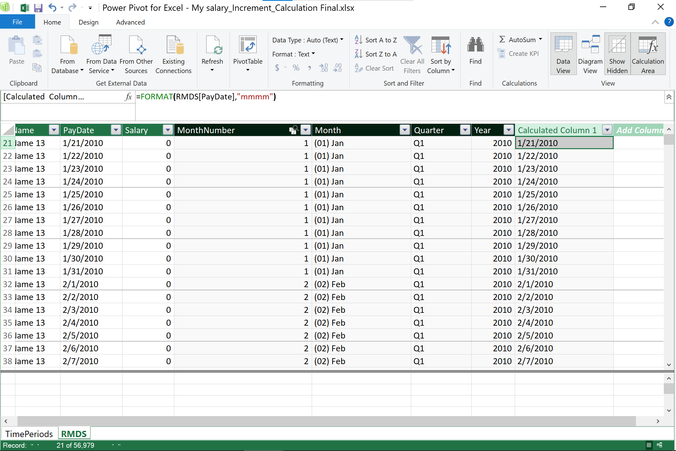The width and height of the screenshot is (676, 451).
Task: Click the horizontal scrollbar in grid
Action: (x=326, y=421)
